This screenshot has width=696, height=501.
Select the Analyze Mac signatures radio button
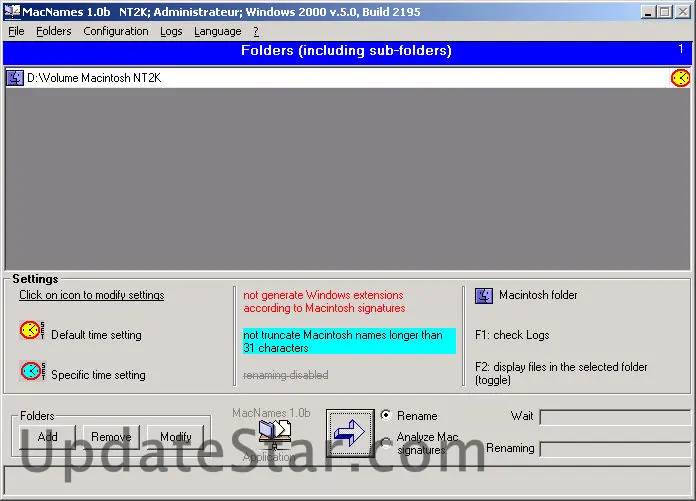(x=386, y=442)
